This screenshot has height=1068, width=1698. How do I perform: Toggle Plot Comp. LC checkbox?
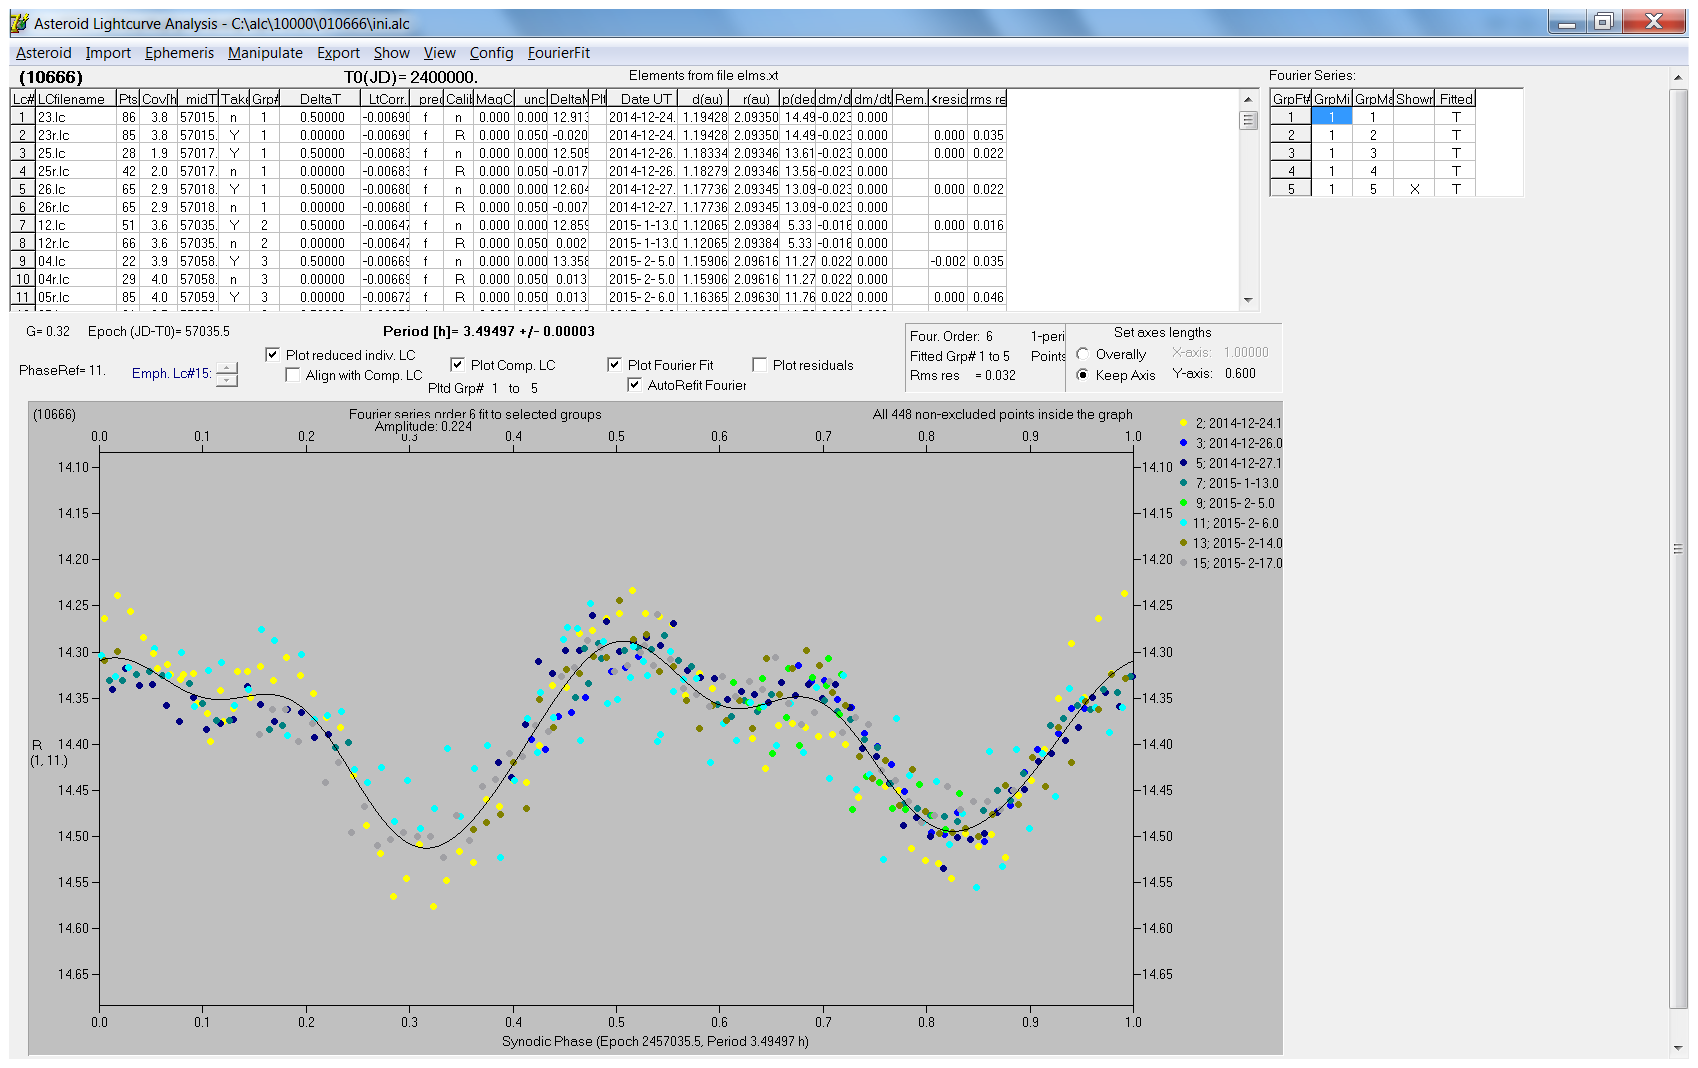coord(457,364)
